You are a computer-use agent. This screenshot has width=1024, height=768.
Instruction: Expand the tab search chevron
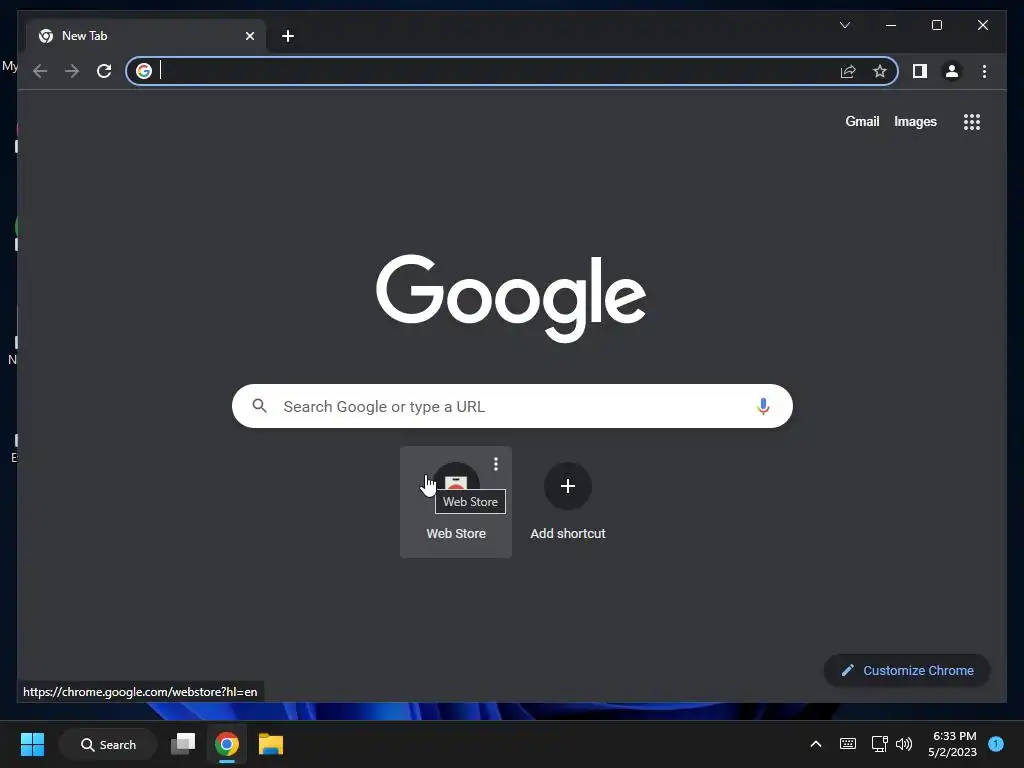tap(844, 25)
